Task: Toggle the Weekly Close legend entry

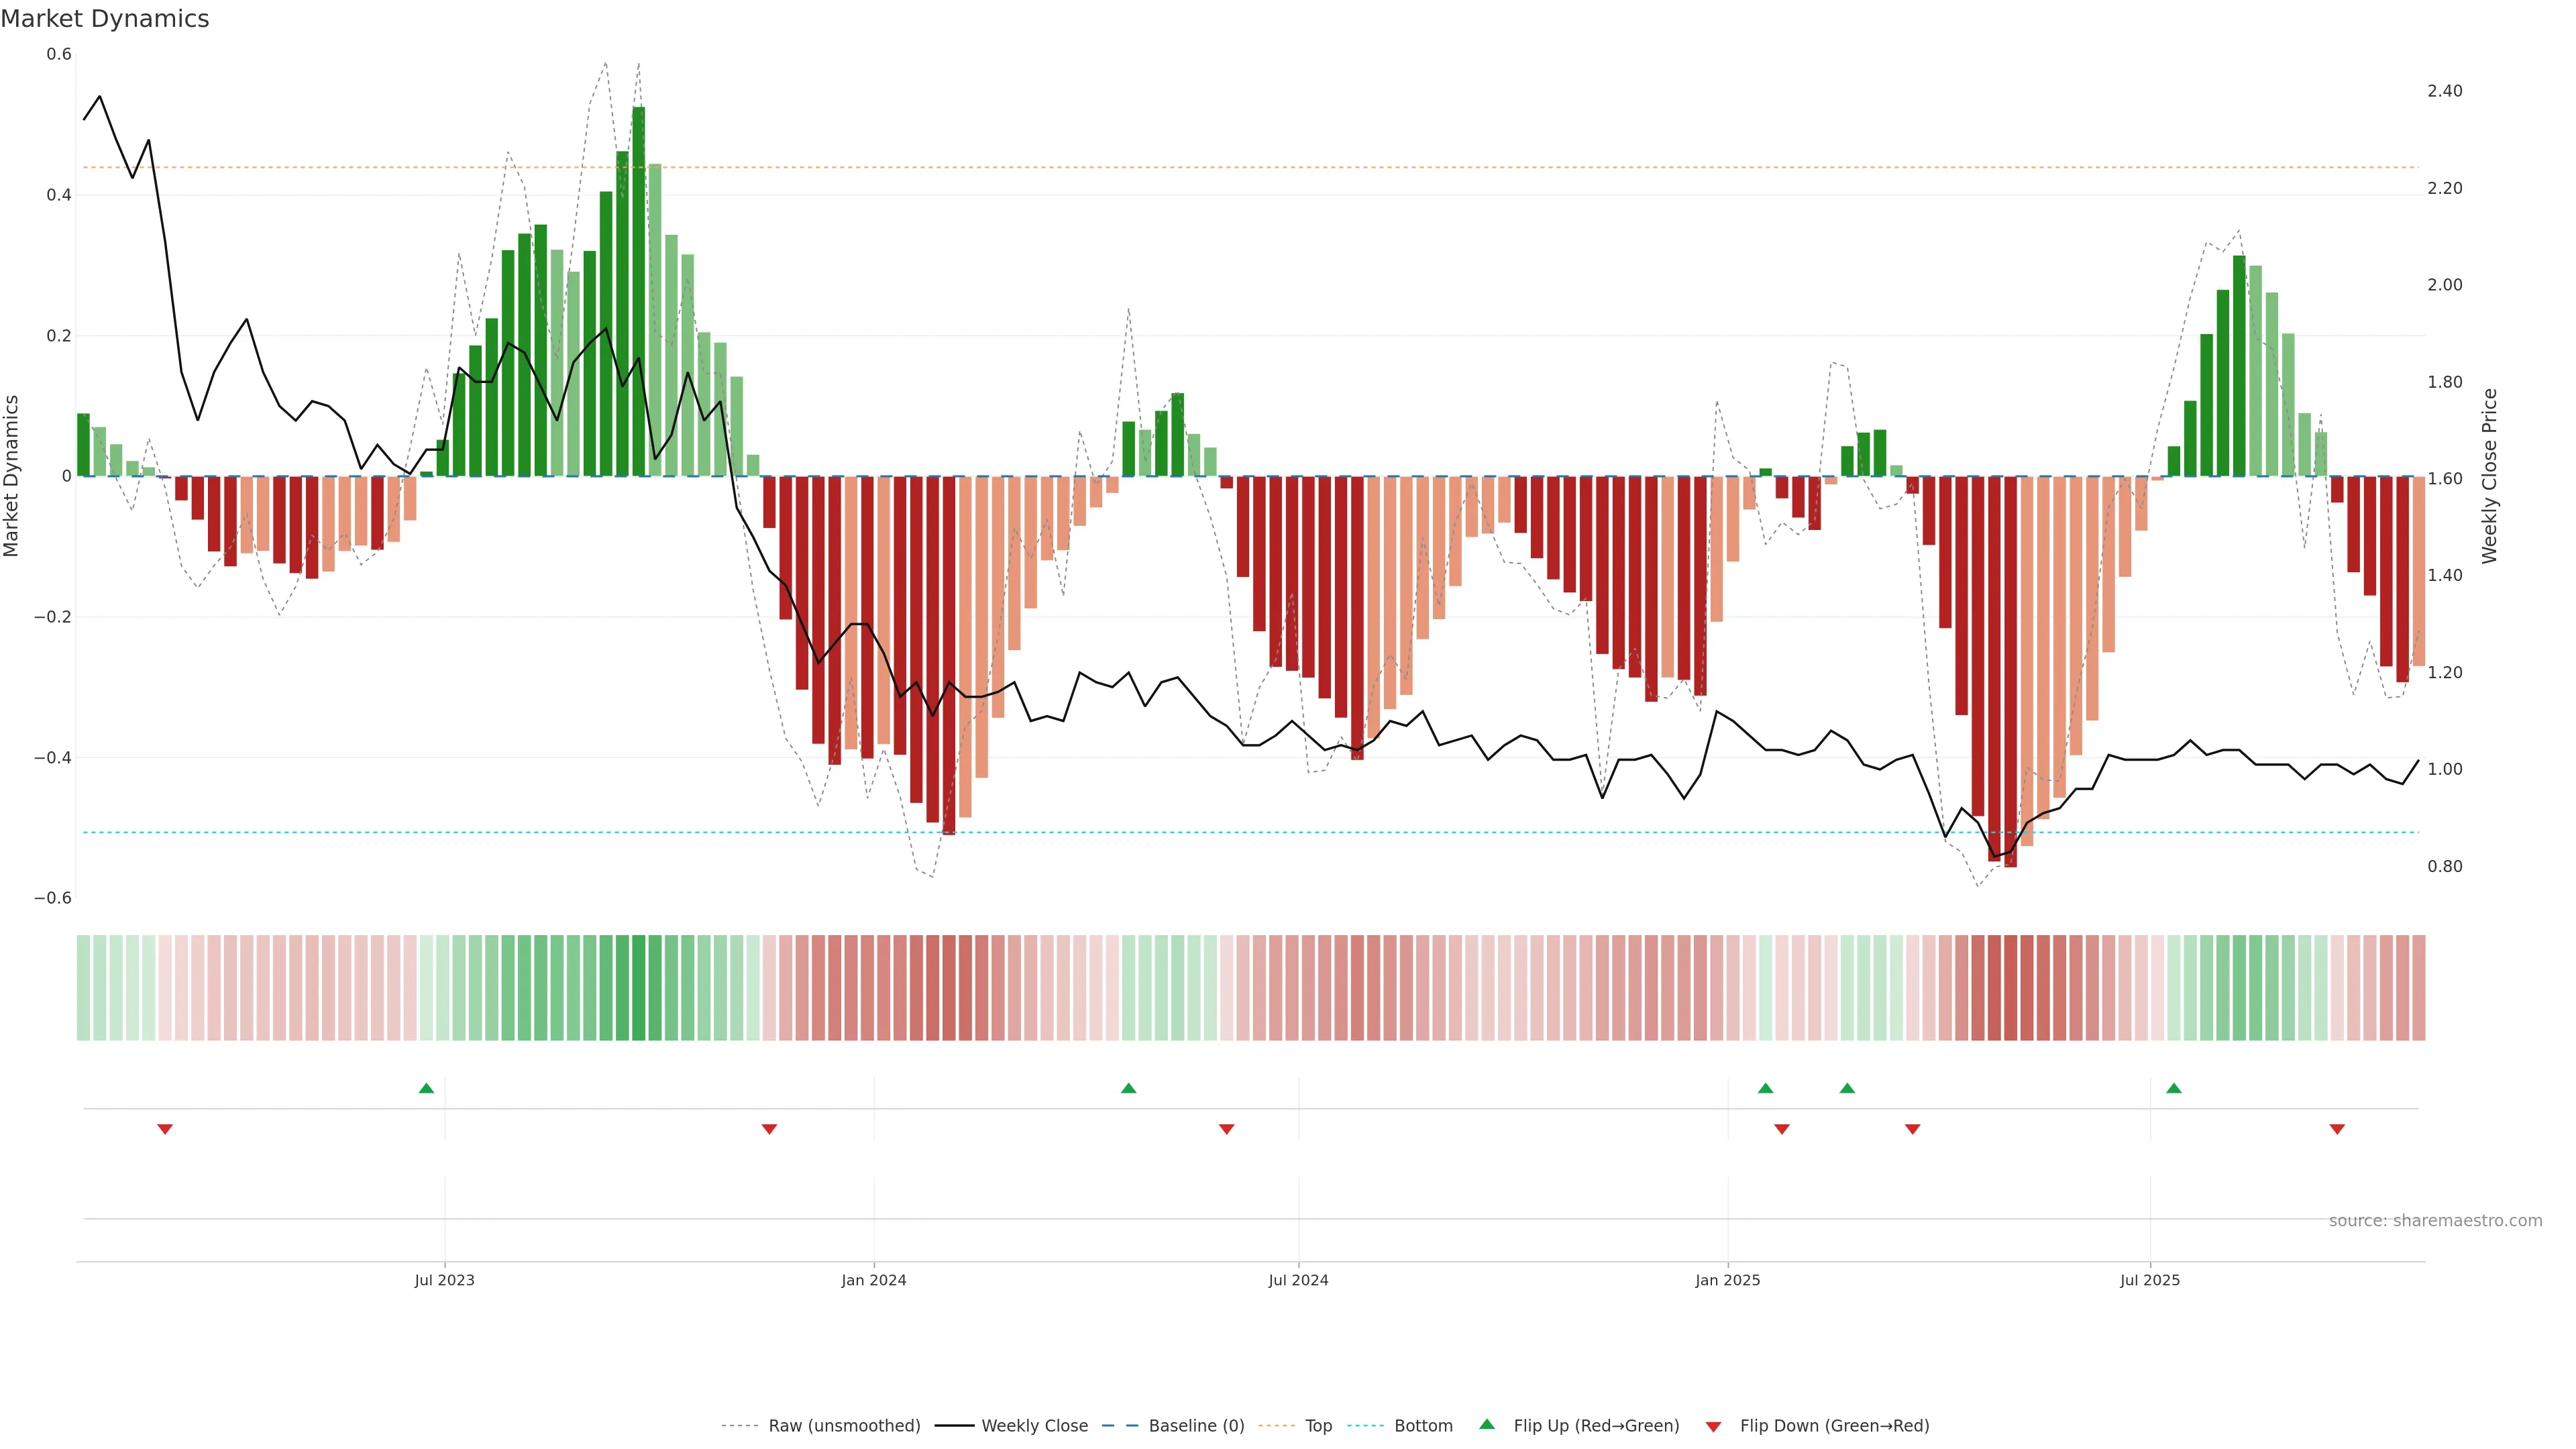Action: tap(1034, 1426)
